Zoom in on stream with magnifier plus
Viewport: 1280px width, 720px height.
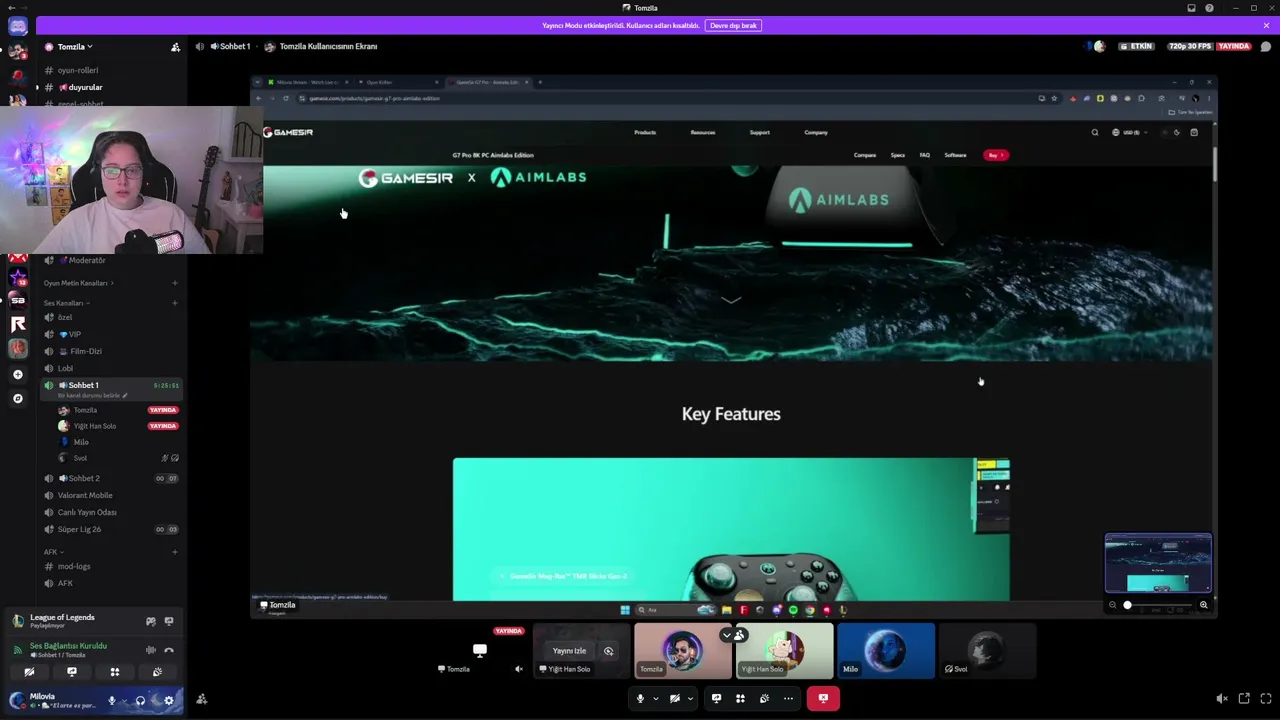point(1203,605)
